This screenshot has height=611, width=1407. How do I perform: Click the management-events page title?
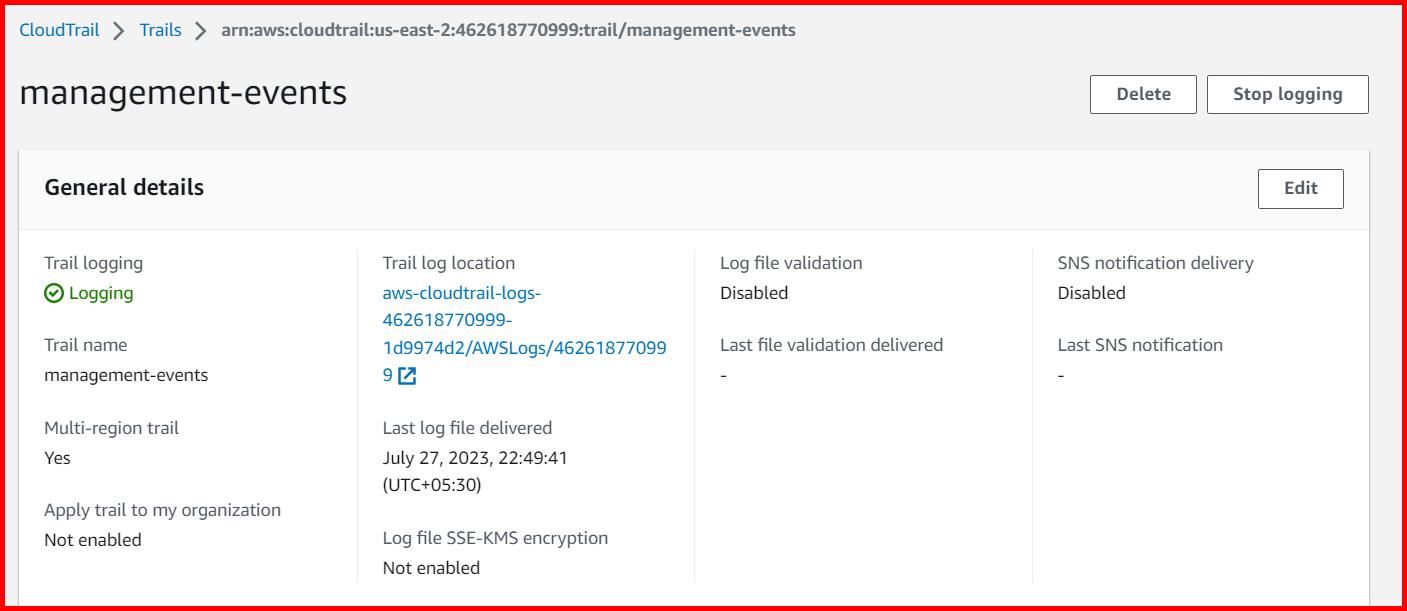(185, 93)
